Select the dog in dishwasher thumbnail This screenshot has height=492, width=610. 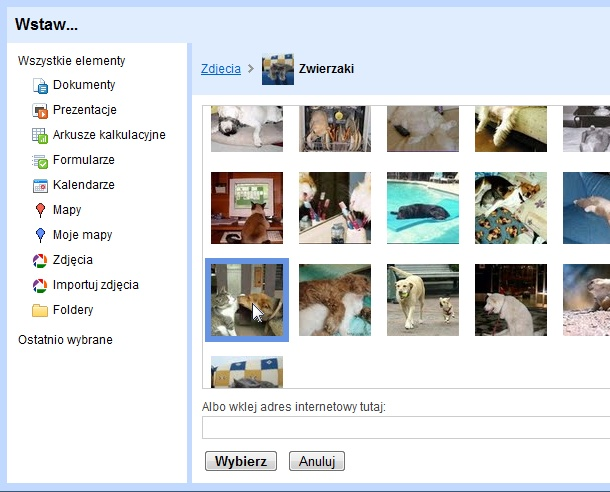point(335,129)
